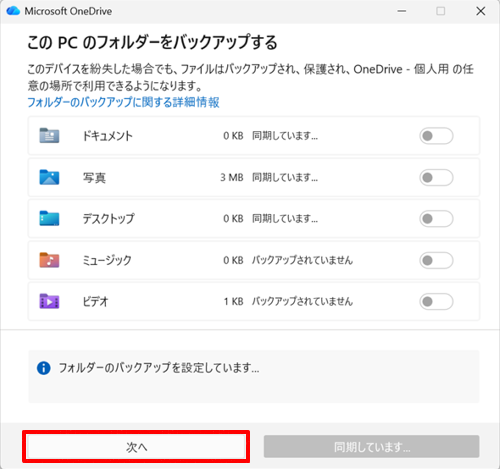Select the ドキュメント row label

[x=107, y=136]
